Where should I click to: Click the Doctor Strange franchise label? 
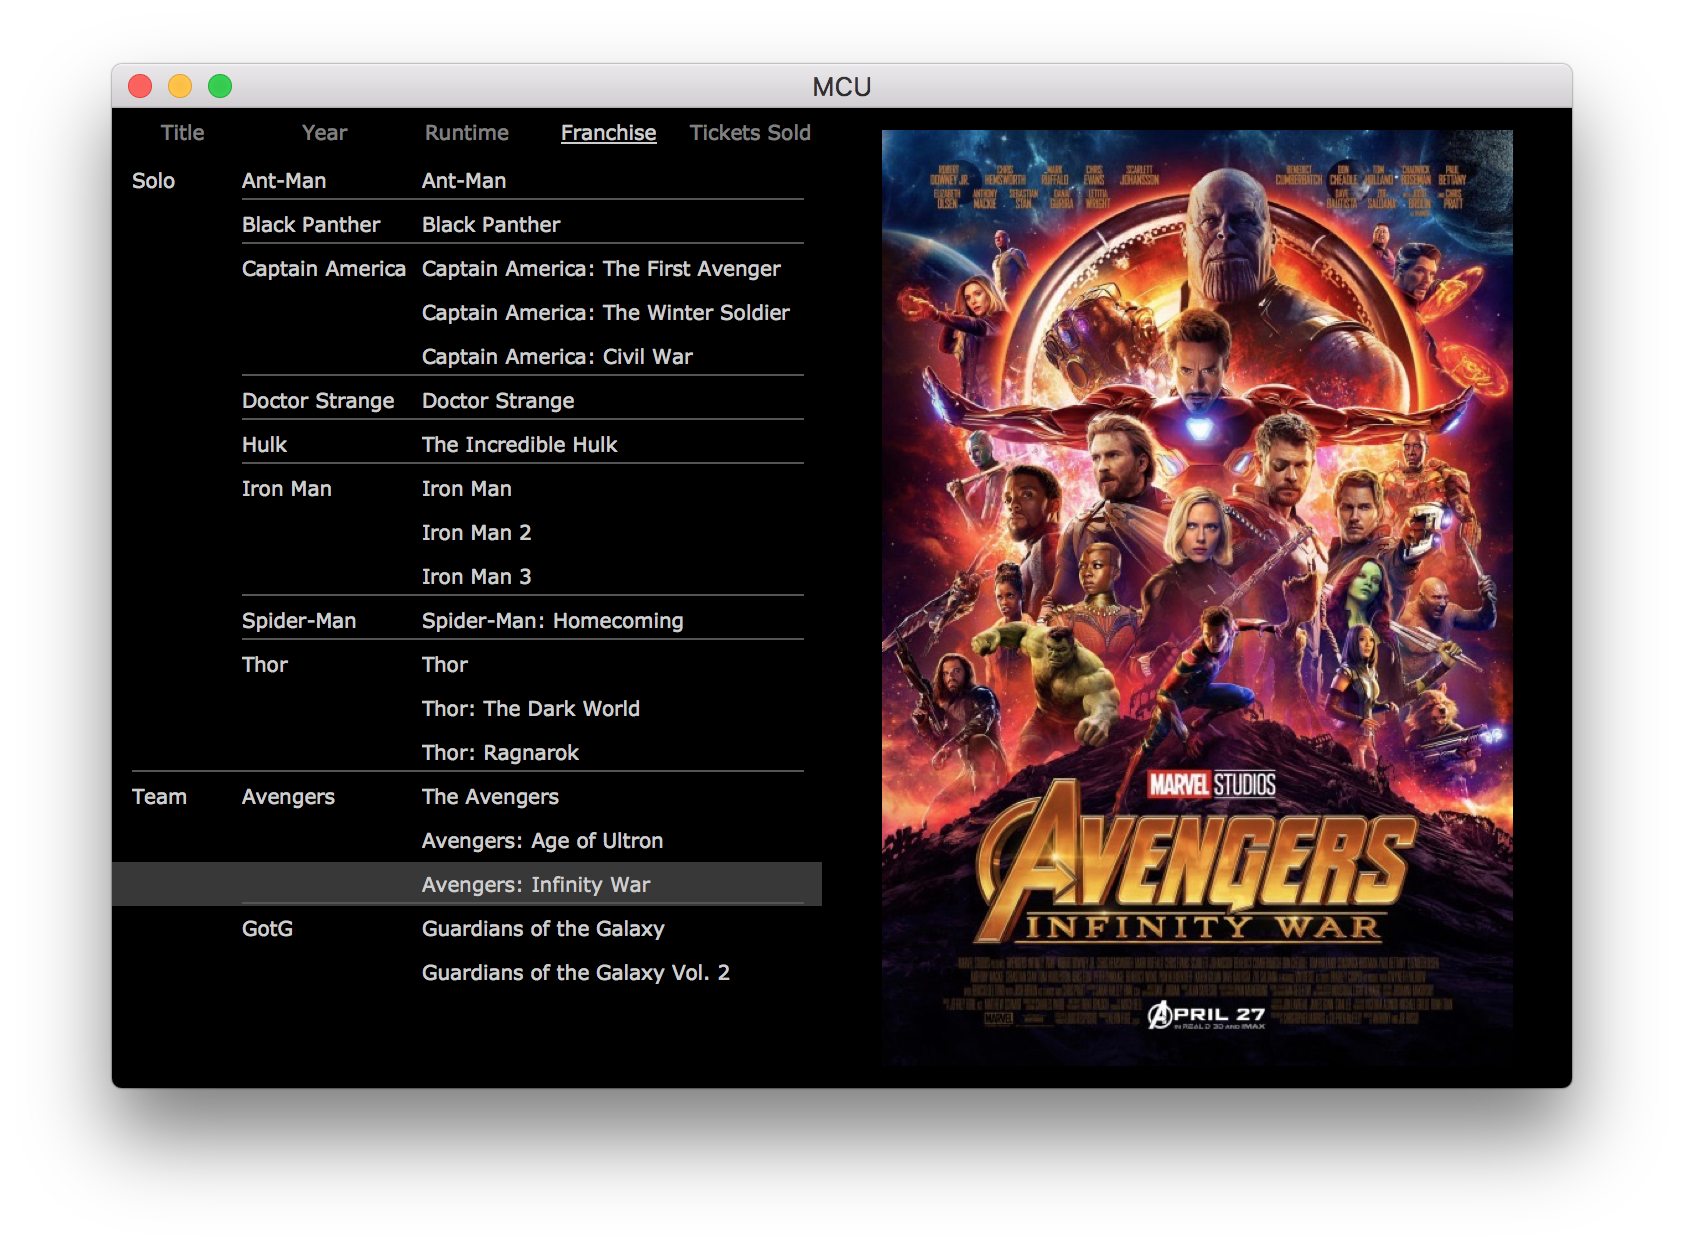(318, 401)
